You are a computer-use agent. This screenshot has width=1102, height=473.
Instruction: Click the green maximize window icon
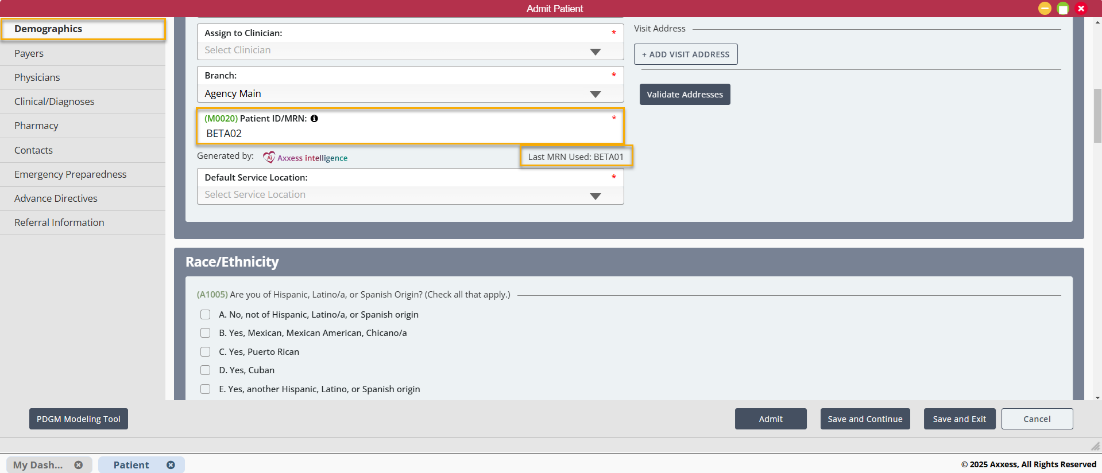pos(1063,8)
